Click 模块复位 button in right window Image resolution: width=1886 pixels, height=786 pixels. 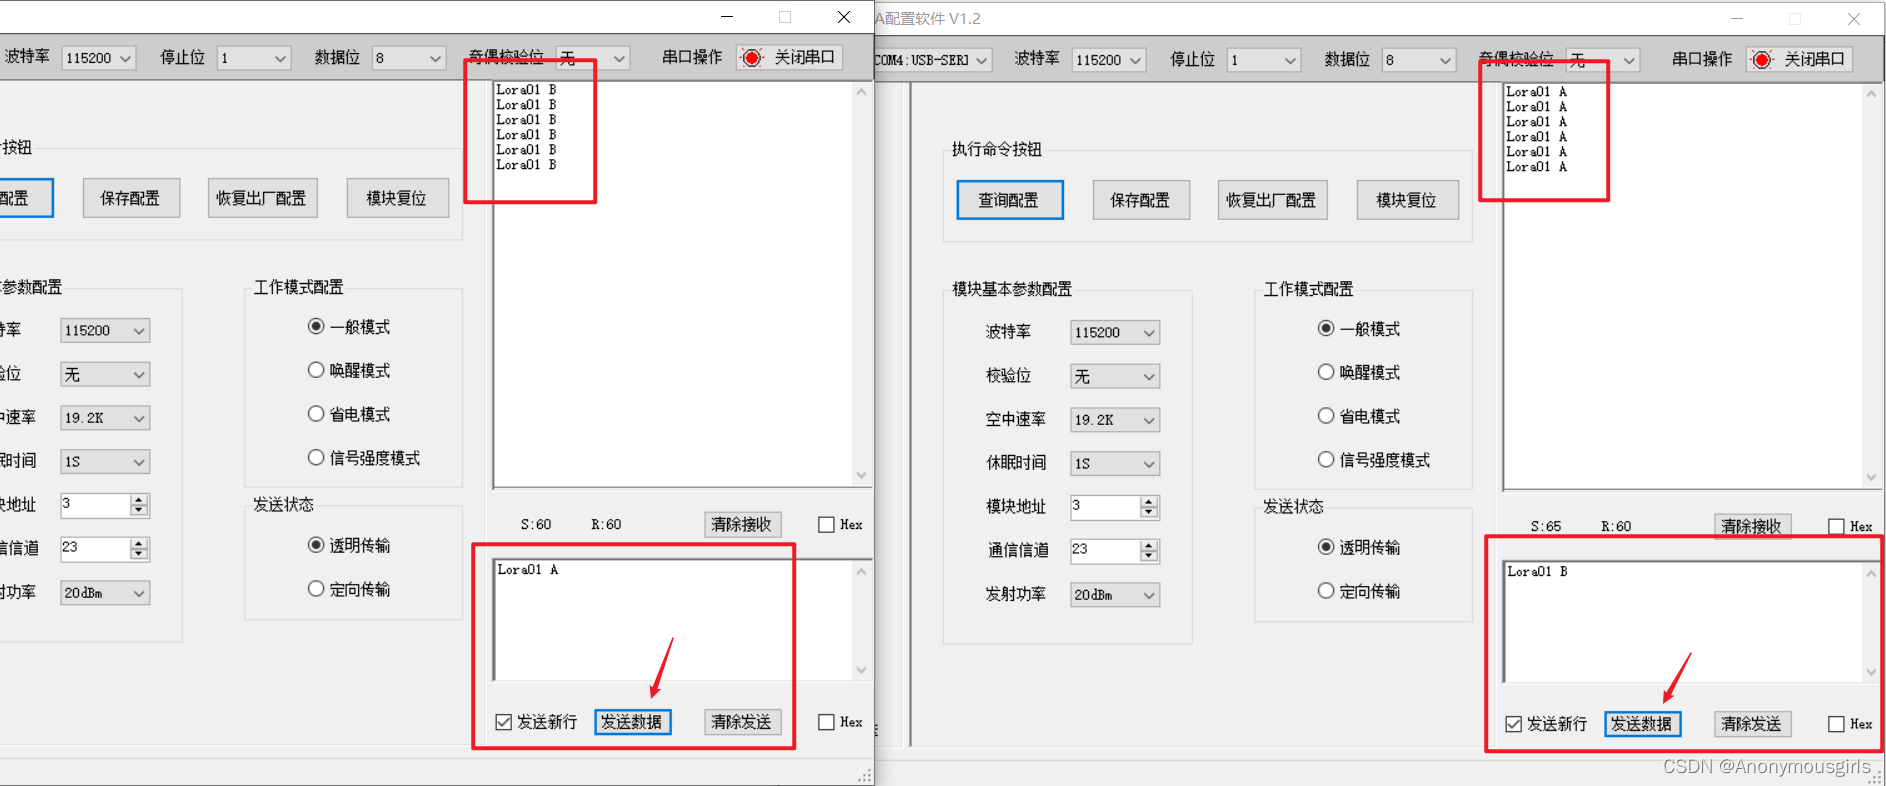pos(1407,200)
